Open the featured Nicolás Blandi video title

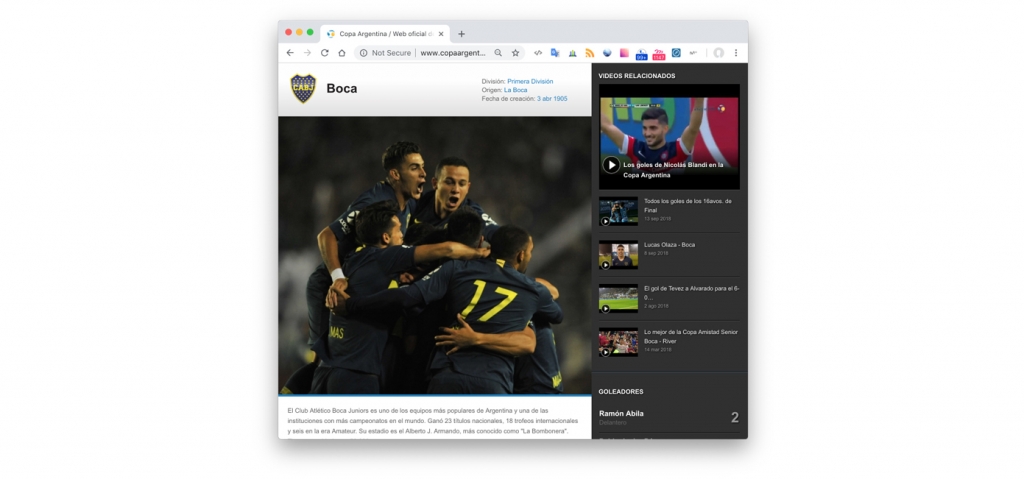click(x=673, y=170)
